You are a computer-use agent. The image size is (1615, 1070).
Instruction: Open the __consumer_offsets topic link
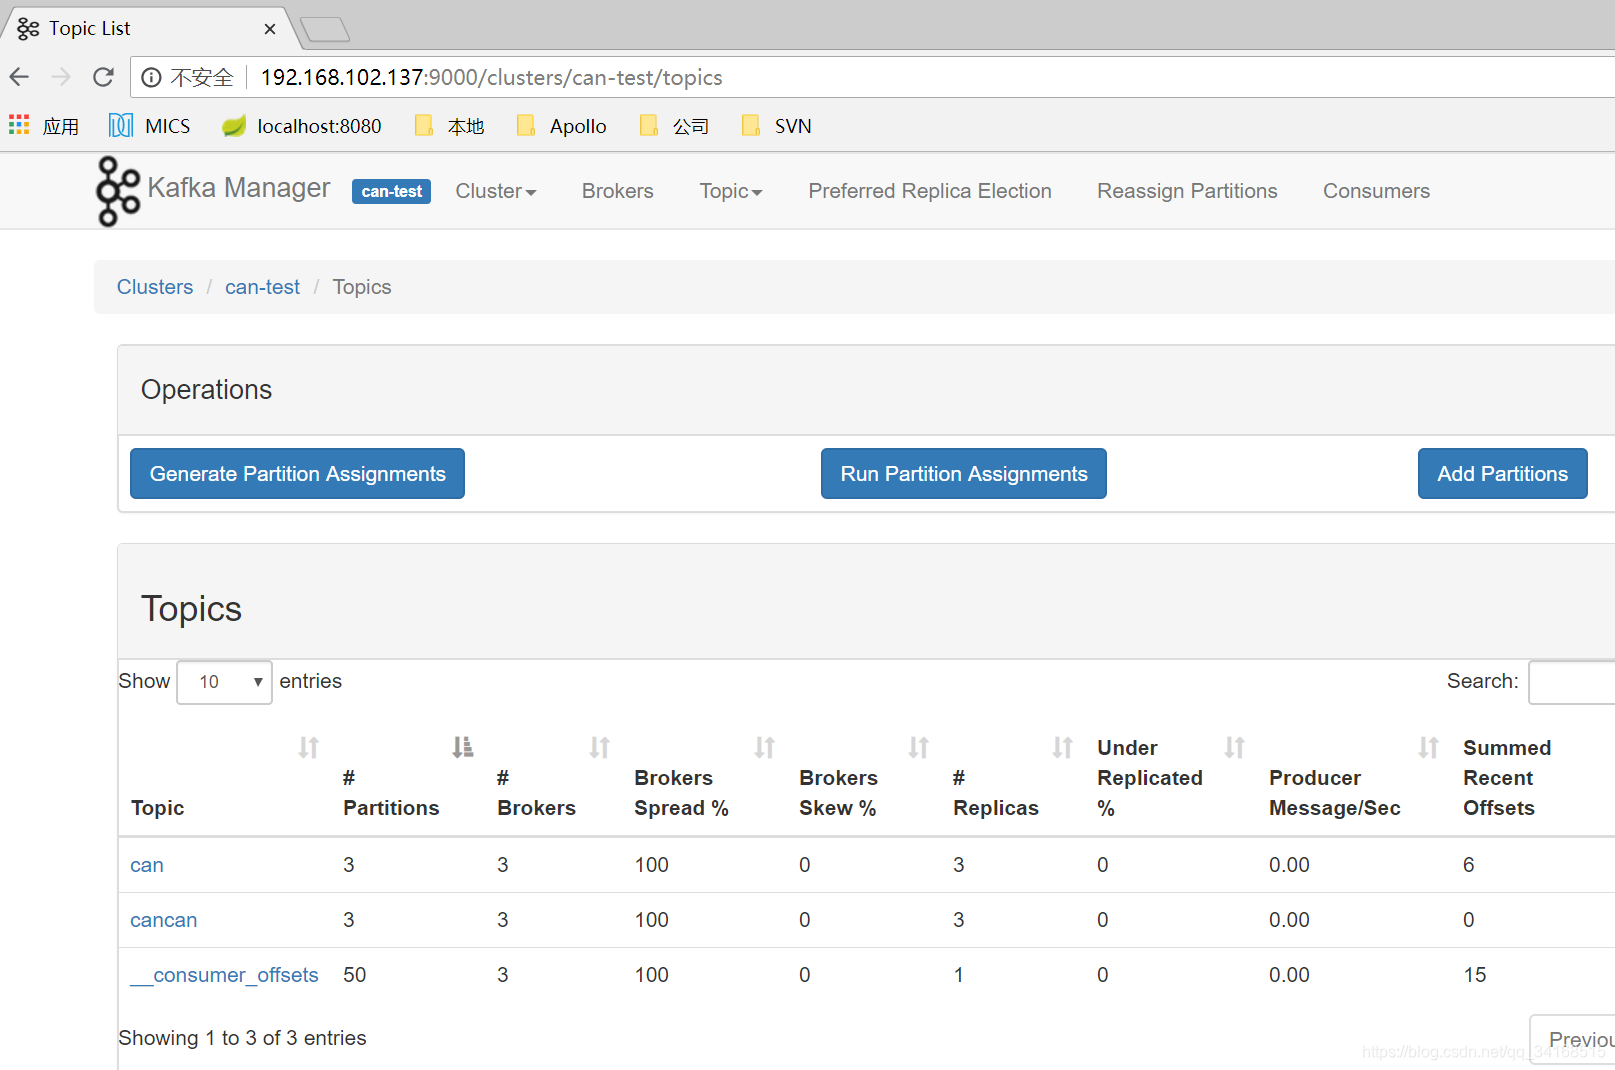point(224,975)
